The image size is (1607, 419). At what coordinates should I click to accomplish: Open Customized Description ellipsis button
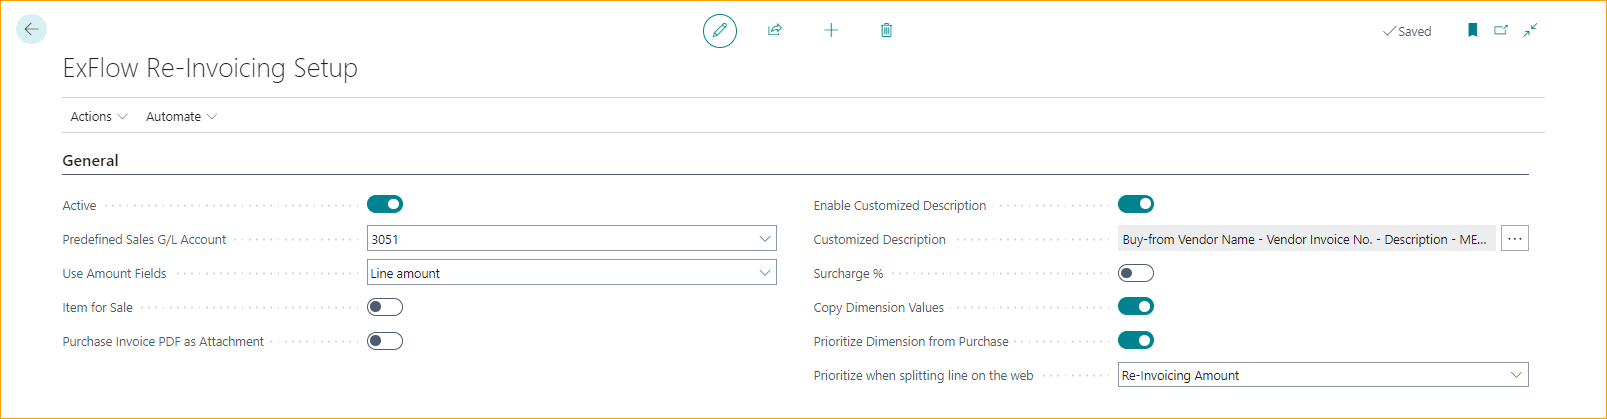tap(1515, 238)
